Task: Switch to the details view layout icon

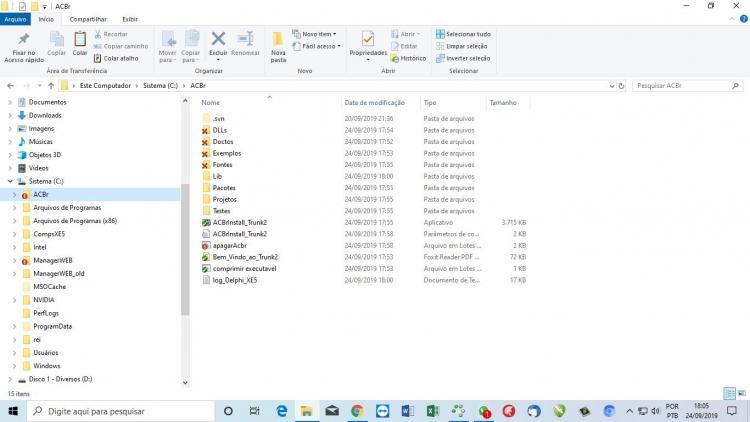Action: point(729,393)
